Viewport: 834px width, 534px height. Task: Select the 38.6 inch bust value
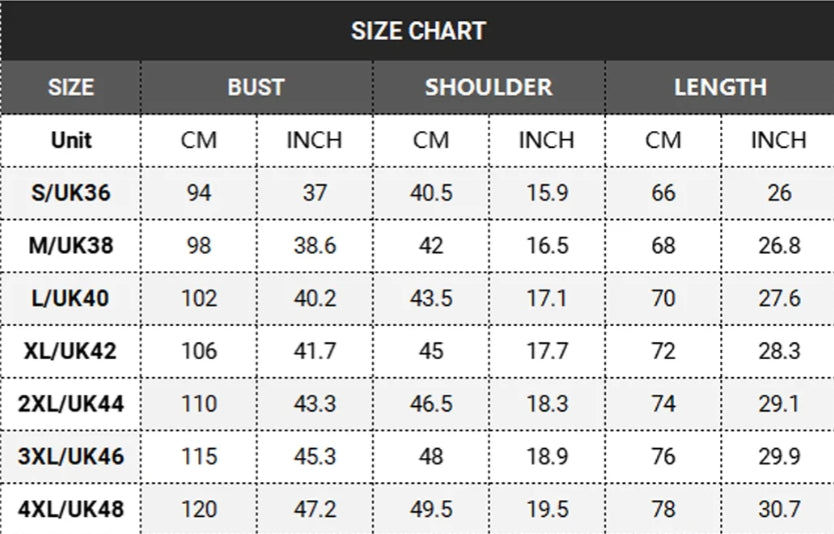[314, 245]
